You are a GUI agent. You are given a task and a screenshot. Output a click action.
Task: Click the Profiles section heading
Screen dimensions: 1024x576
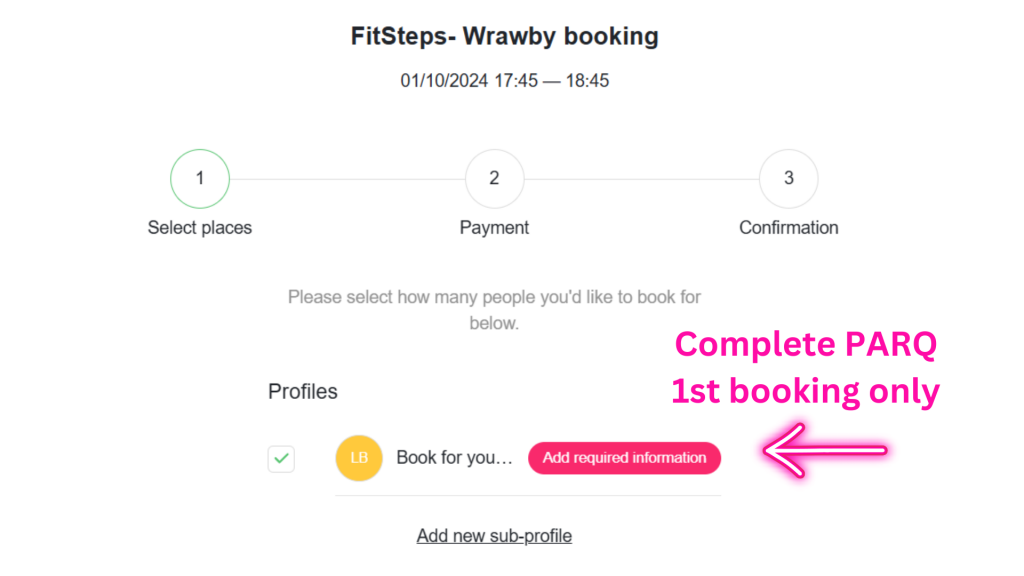point(303,392)
